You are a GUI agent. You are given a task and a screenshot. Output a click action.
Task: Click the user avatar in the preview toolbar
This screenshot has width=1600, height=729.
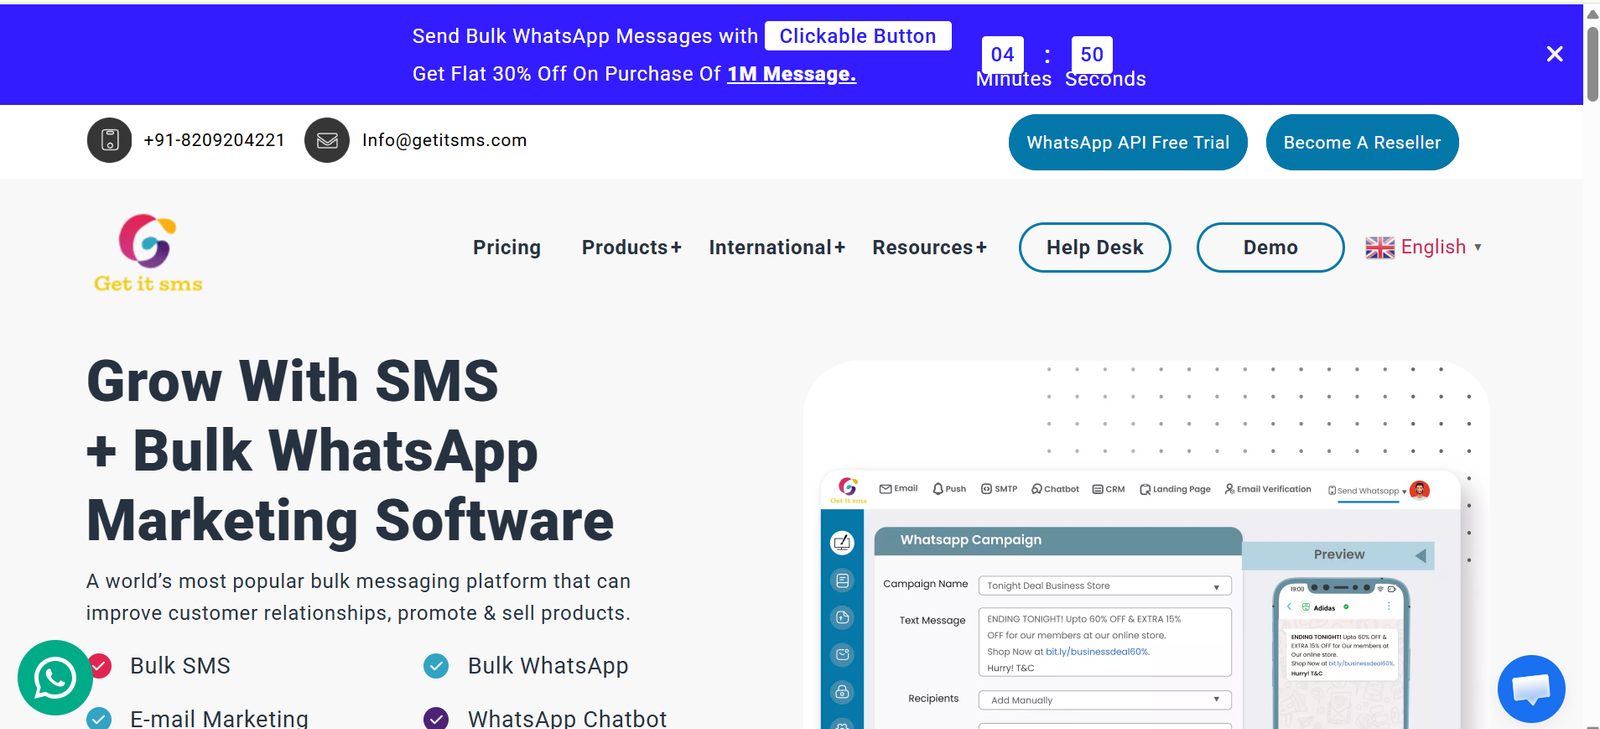[x=1419, y=490]
